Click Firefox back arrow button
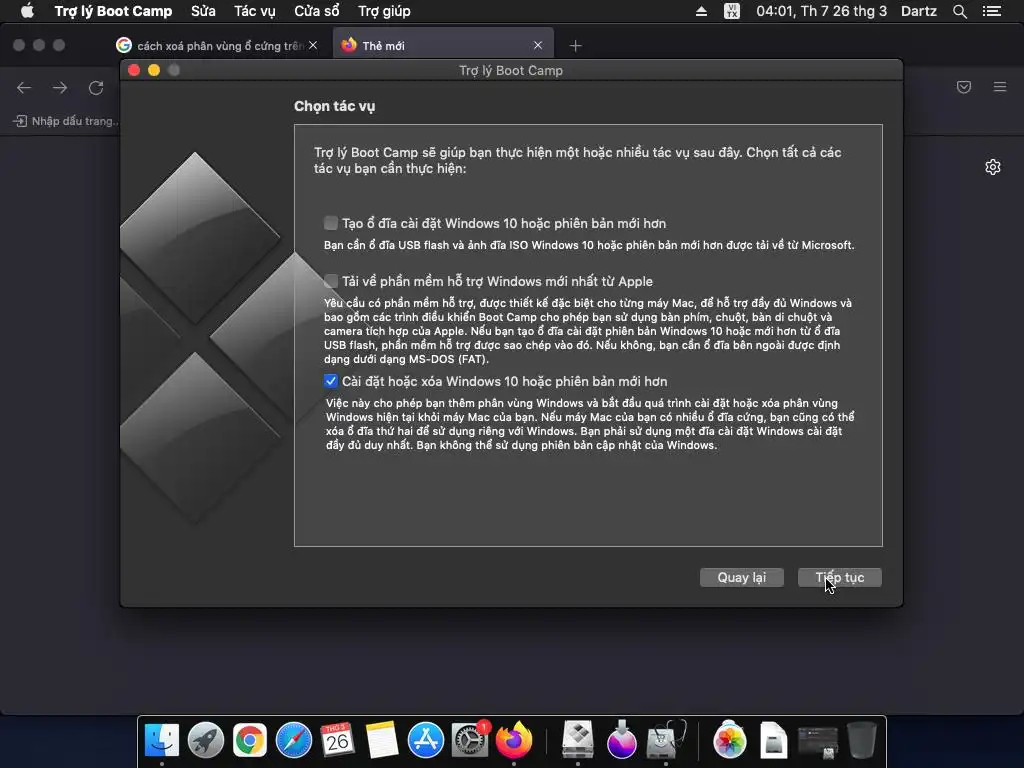1024x768 pixels. coord(24,88)
